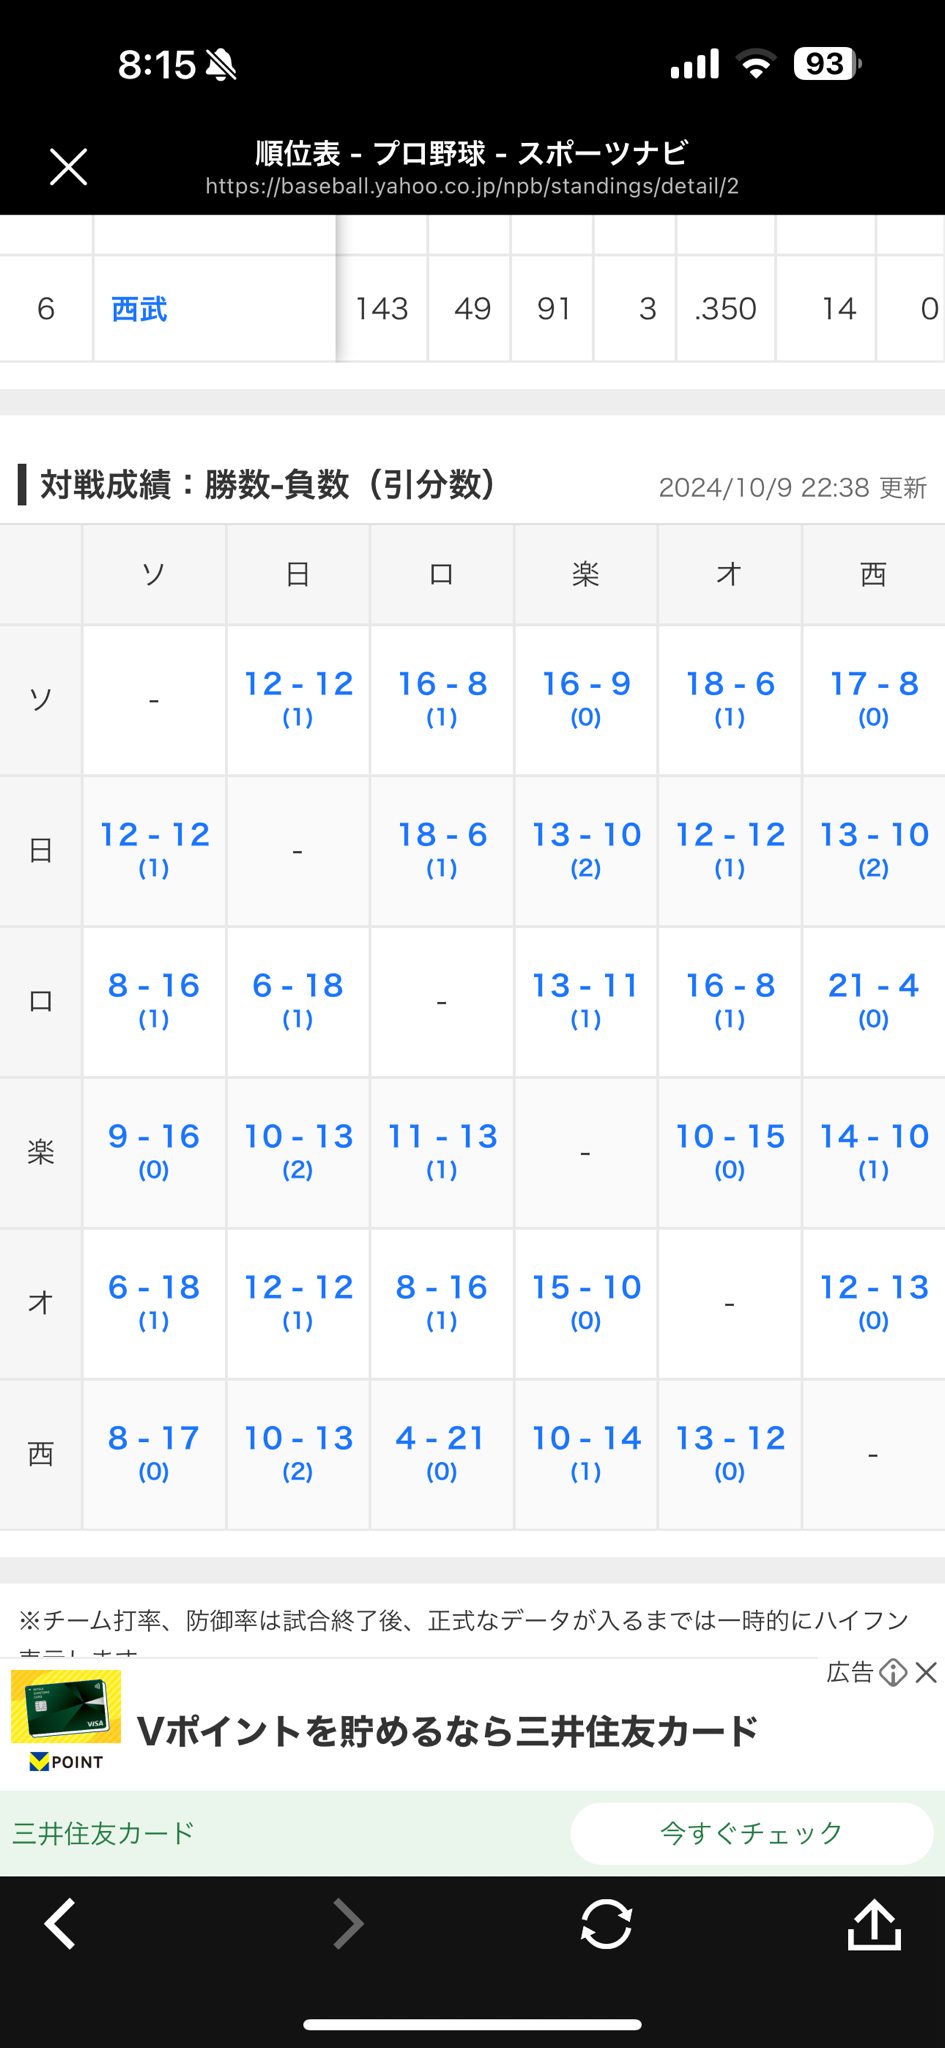Tap the V POINT card thumbnail

pos(66,1720)
